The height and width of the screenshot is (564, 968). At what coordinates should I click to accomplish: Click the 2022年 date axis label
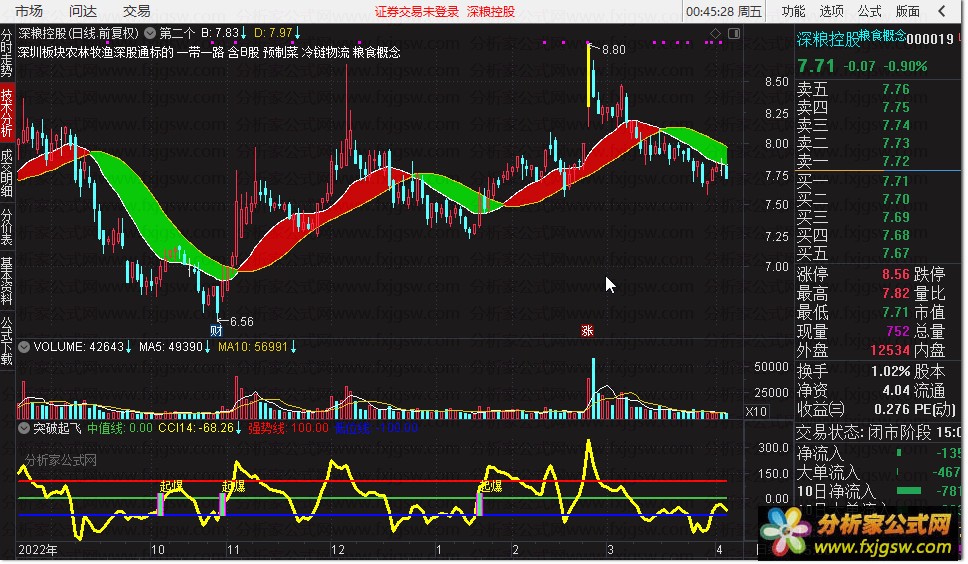coord(38,549)
